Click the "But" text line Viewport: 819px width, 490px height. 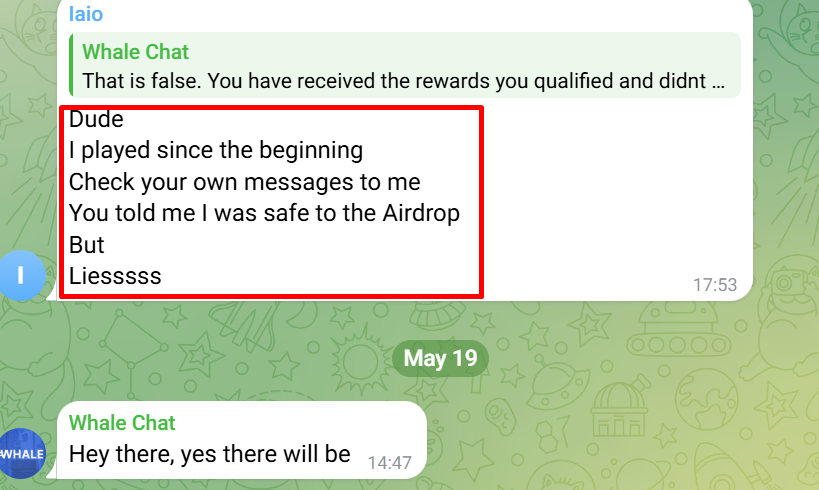tap(87, 244)
